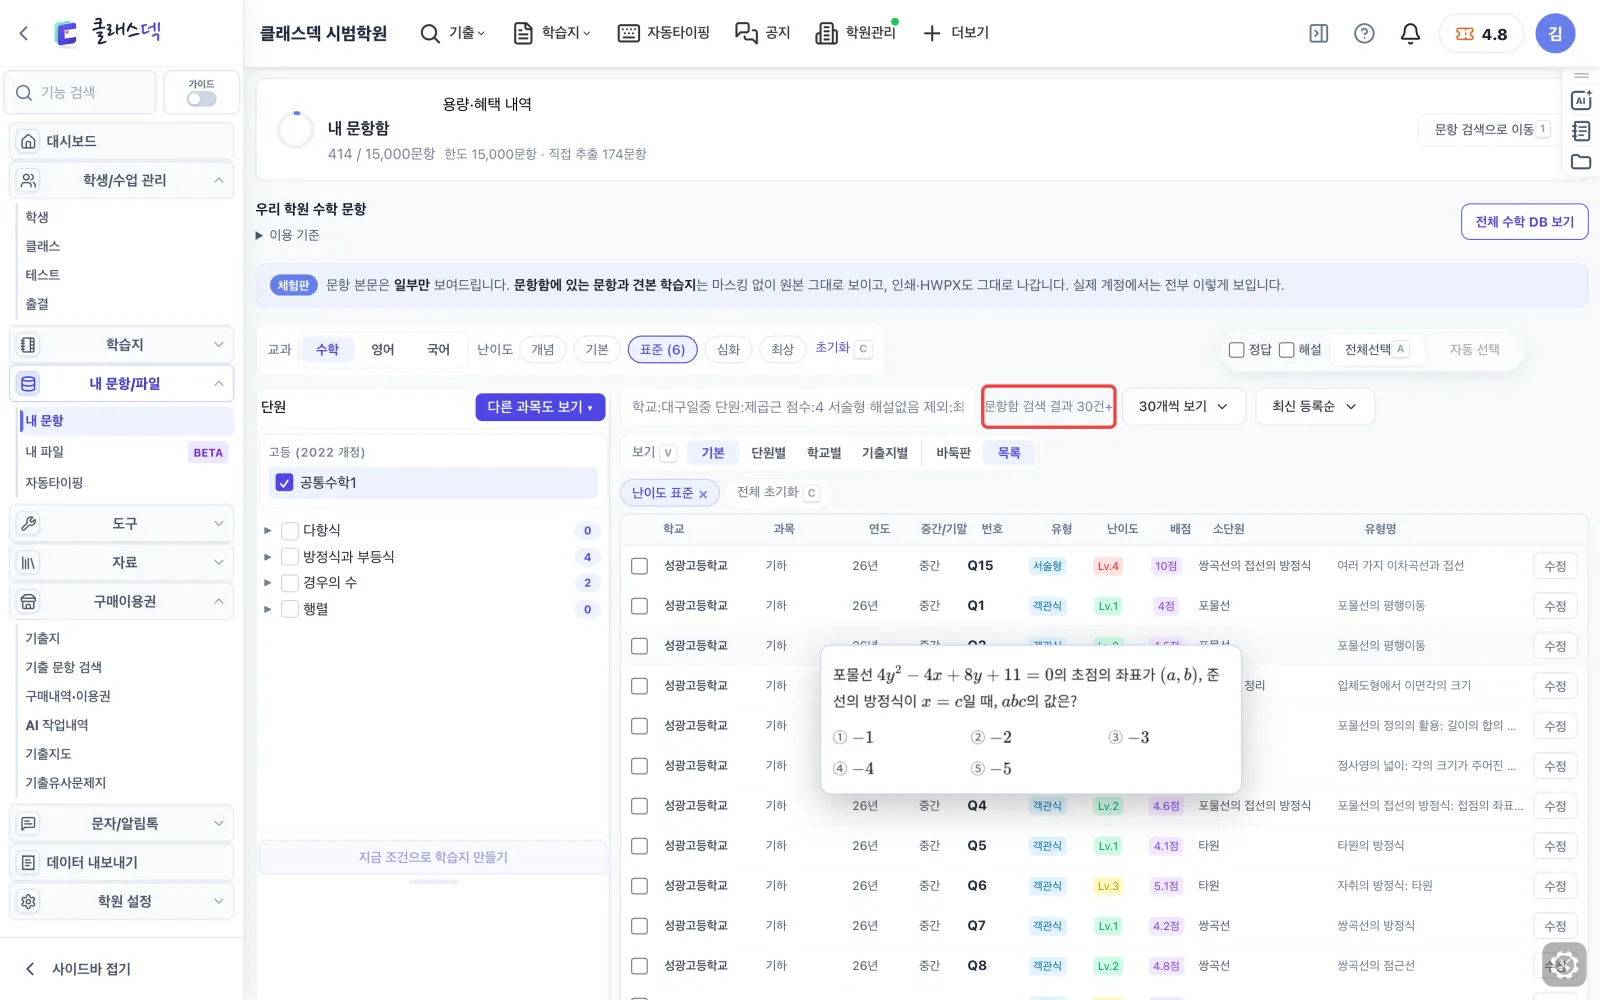Open 데이터 내보내기 in sidebar
The width and height of the screenshot is (1600, 1000).
click(x=122, y=862)
